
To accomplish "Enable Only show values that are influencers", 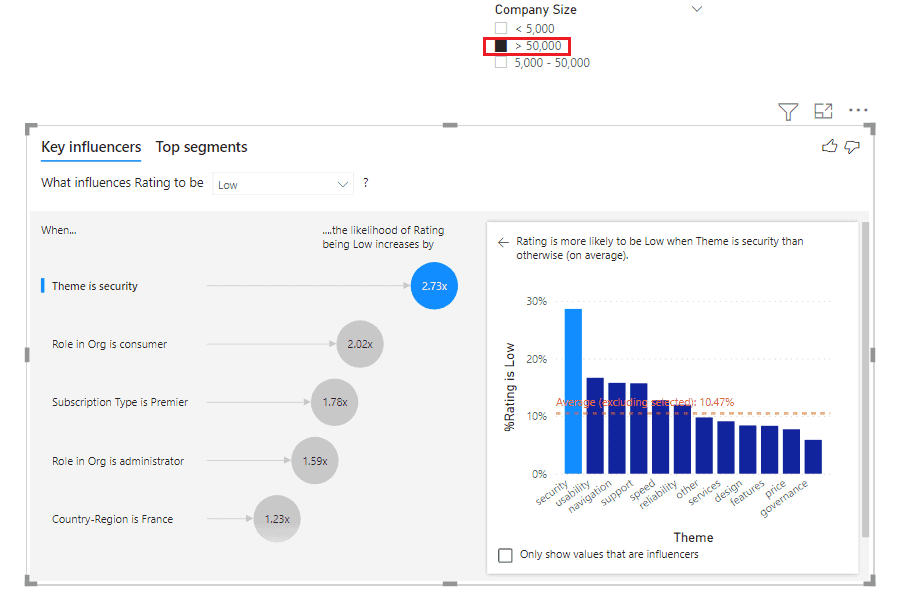I will coord(505,555).
